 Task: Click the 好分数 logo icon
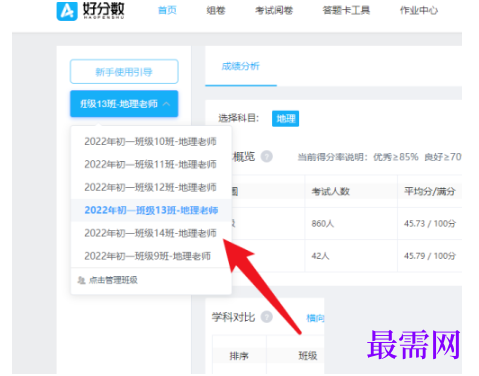pyautogui.click(x=67, y=11)
